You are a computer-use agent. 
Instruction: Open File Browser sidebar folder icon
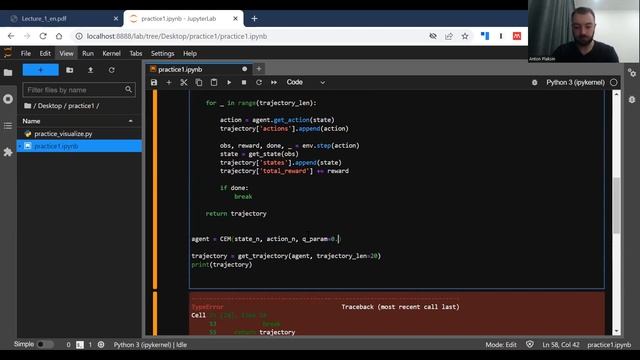pos(8,73)
